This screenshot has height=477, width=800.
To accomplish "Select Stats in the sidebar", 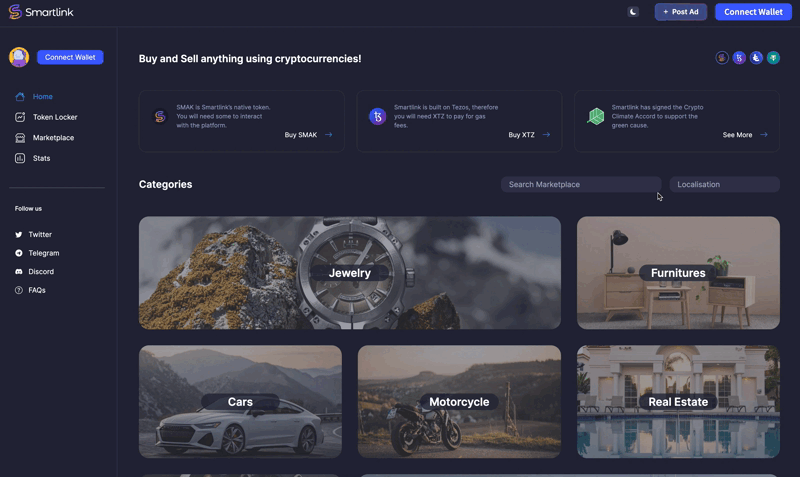I will [x=41, y=158].
